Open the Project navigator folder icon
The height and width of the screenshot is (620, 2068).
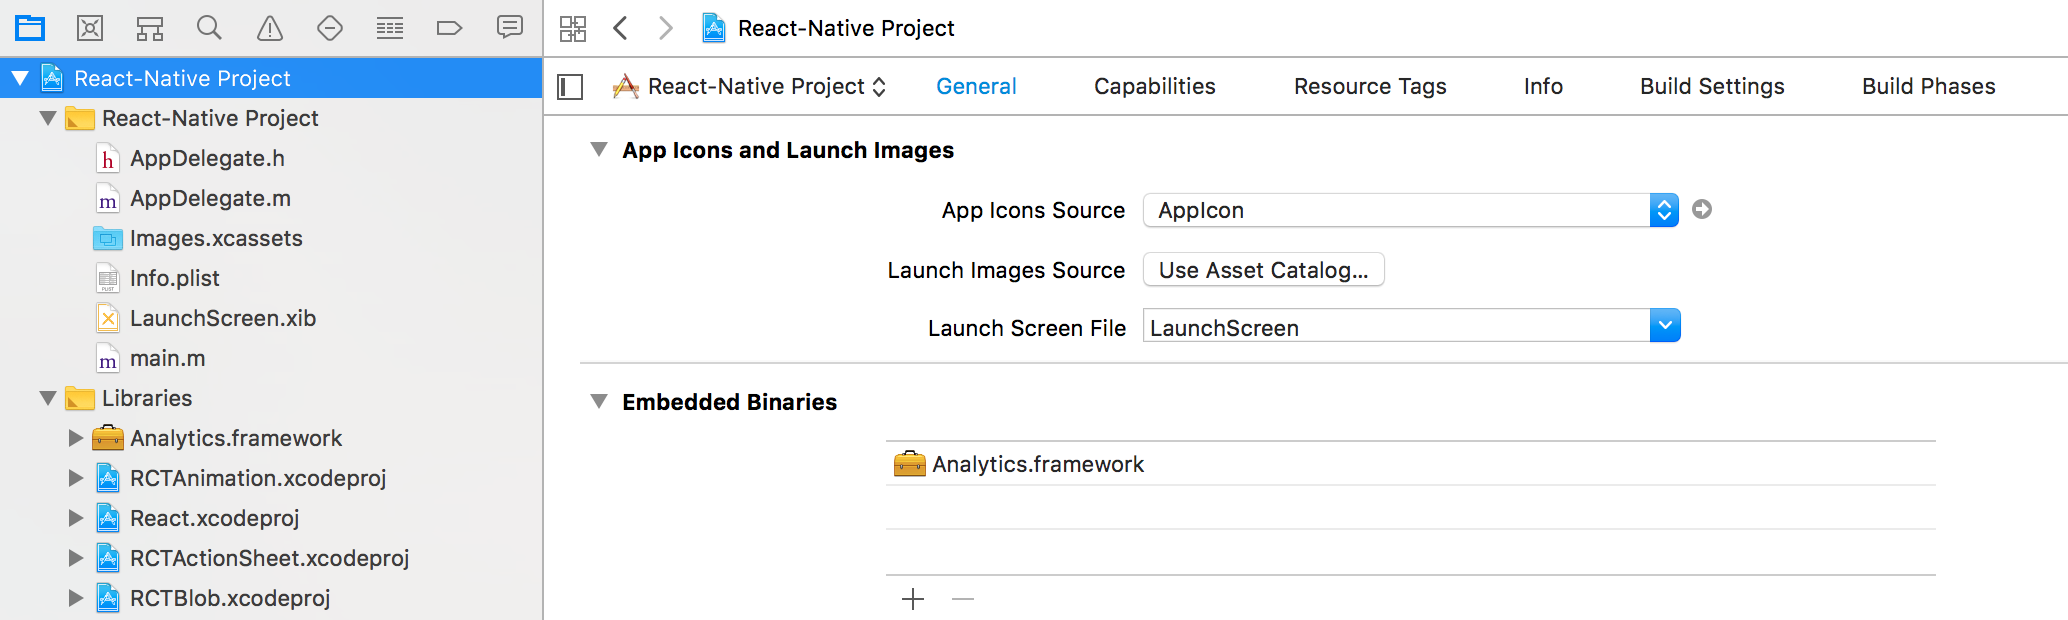coord(30,28)
